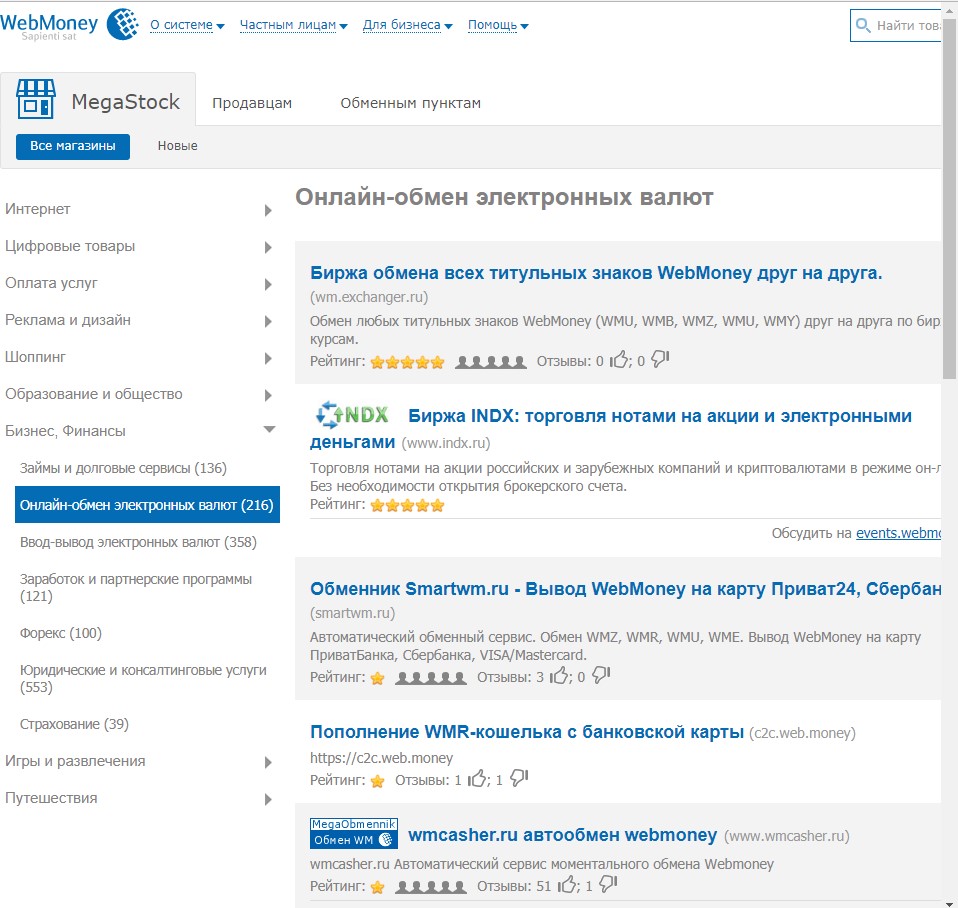Screen dimensions: 958x908
Task: Click the MegaObmennik wmcasher logo
Action: [353, 834]
